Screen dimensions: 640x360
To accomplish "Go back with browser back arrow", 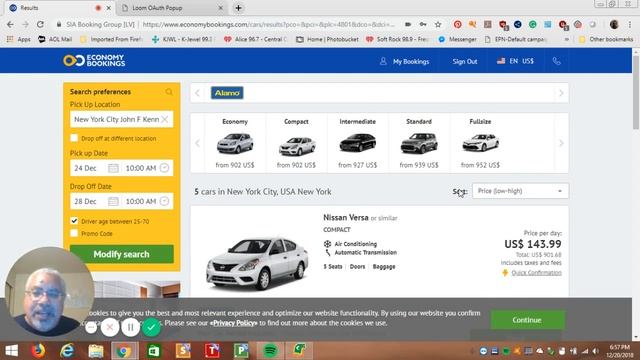I will pos(10,24).
